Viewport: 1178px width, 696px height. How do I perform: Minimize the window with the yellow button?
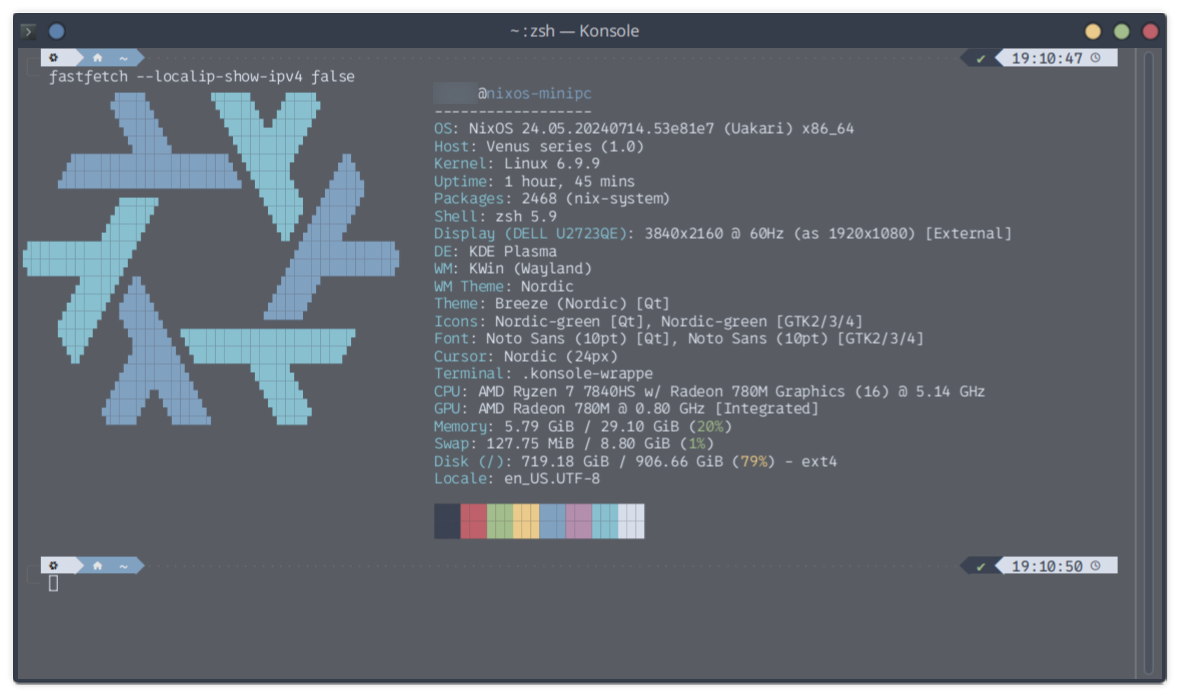[1093, 31]
